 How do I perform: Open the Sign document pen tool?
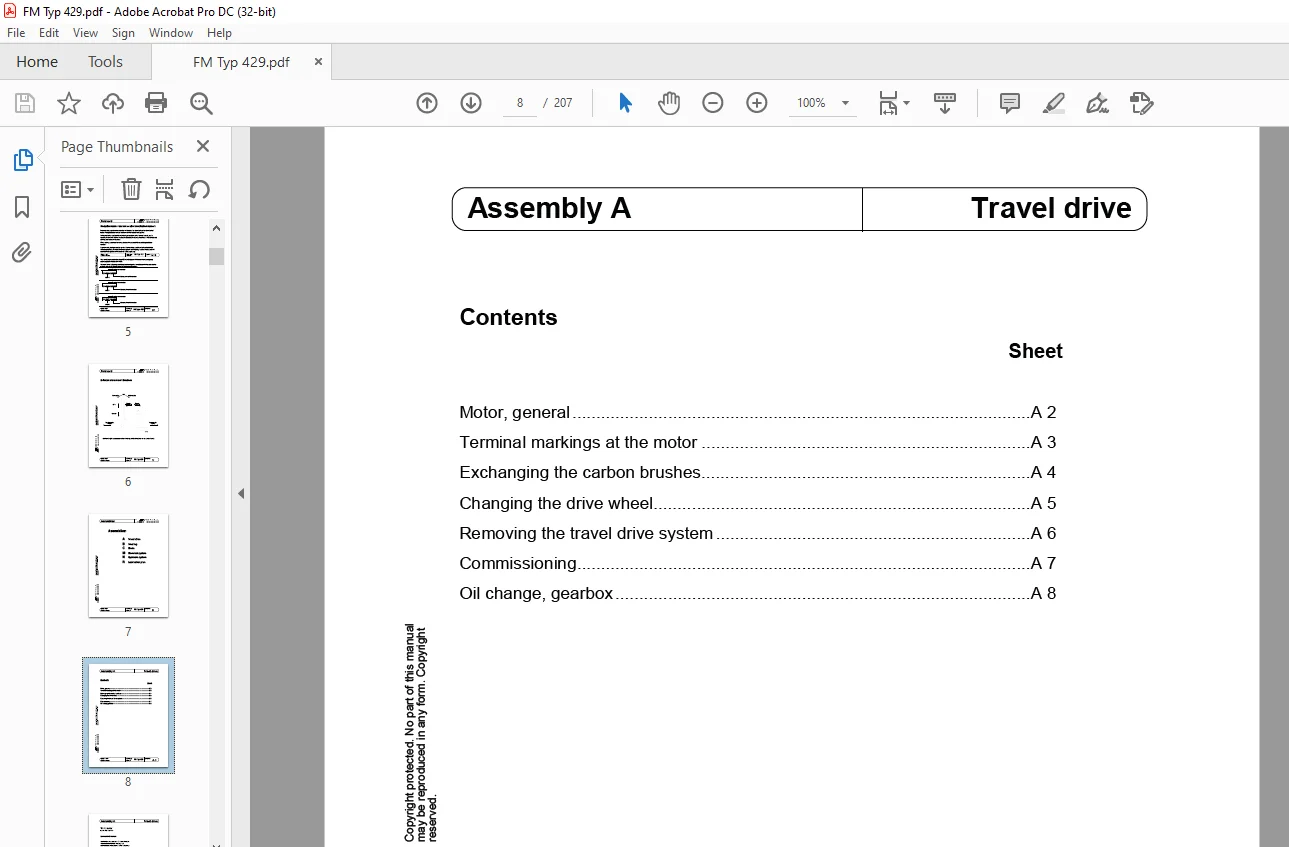tap(1097, 103)
